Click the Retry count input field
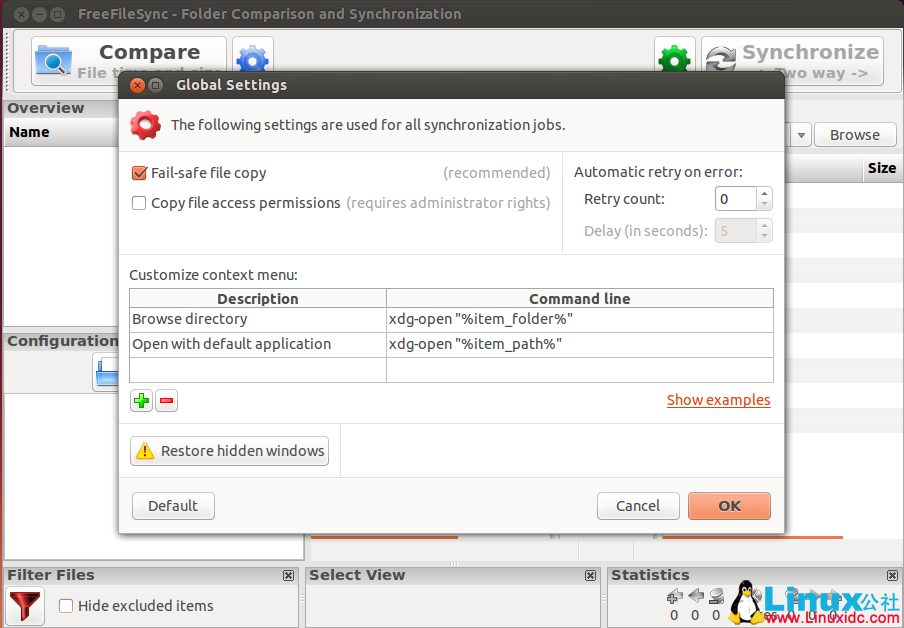The height and width of the screenshot is (628, 904). [735, 199]
